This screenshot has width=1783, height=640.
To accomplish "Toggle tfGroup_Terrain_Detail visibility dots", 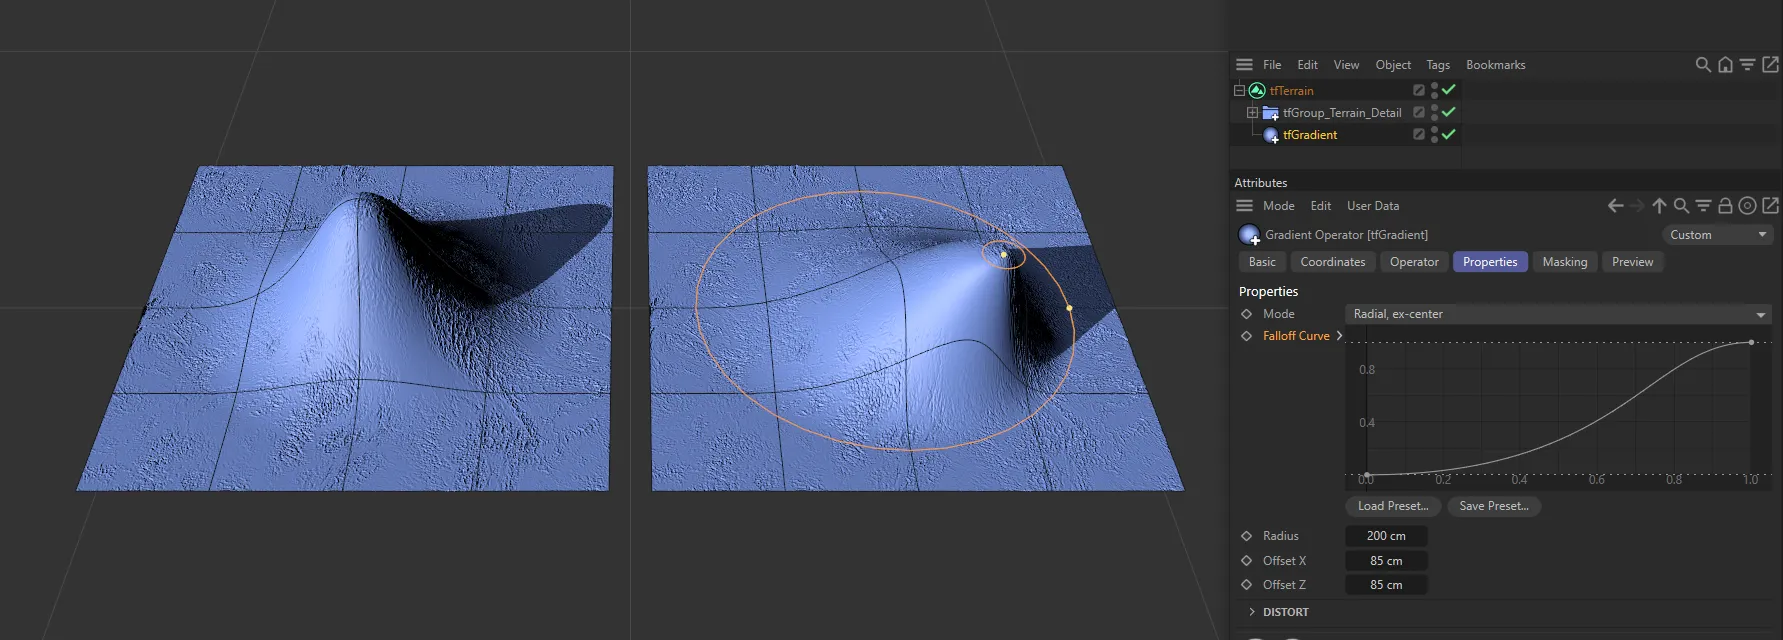I will [x=1434, y=112].
